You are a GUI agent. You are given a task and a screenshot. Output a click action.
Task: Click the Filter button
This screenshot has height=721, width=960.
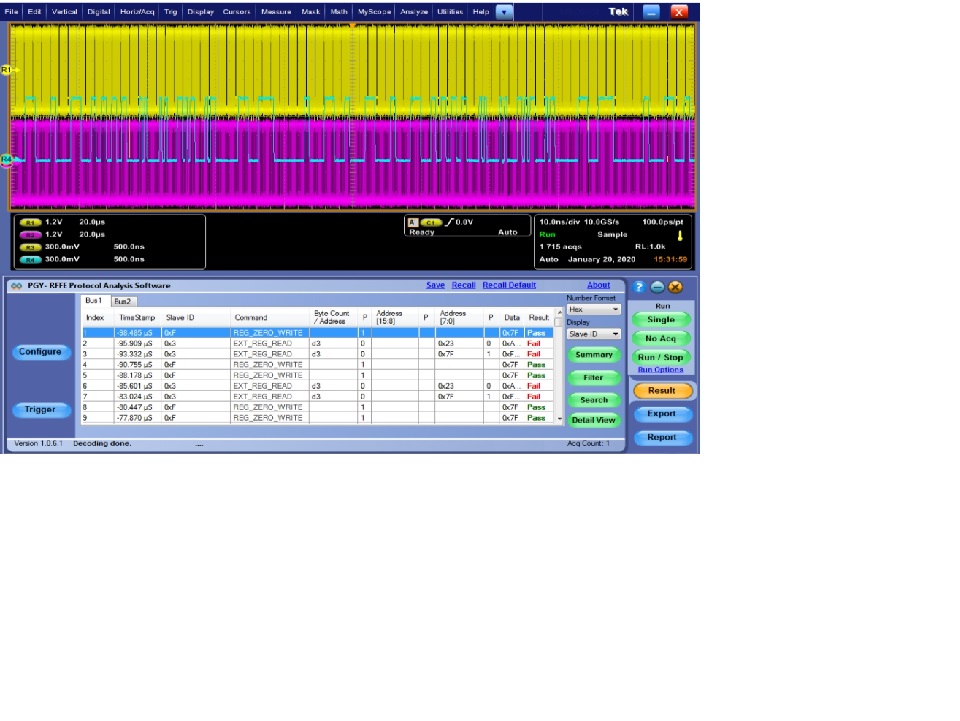click(x=594, y=378)
